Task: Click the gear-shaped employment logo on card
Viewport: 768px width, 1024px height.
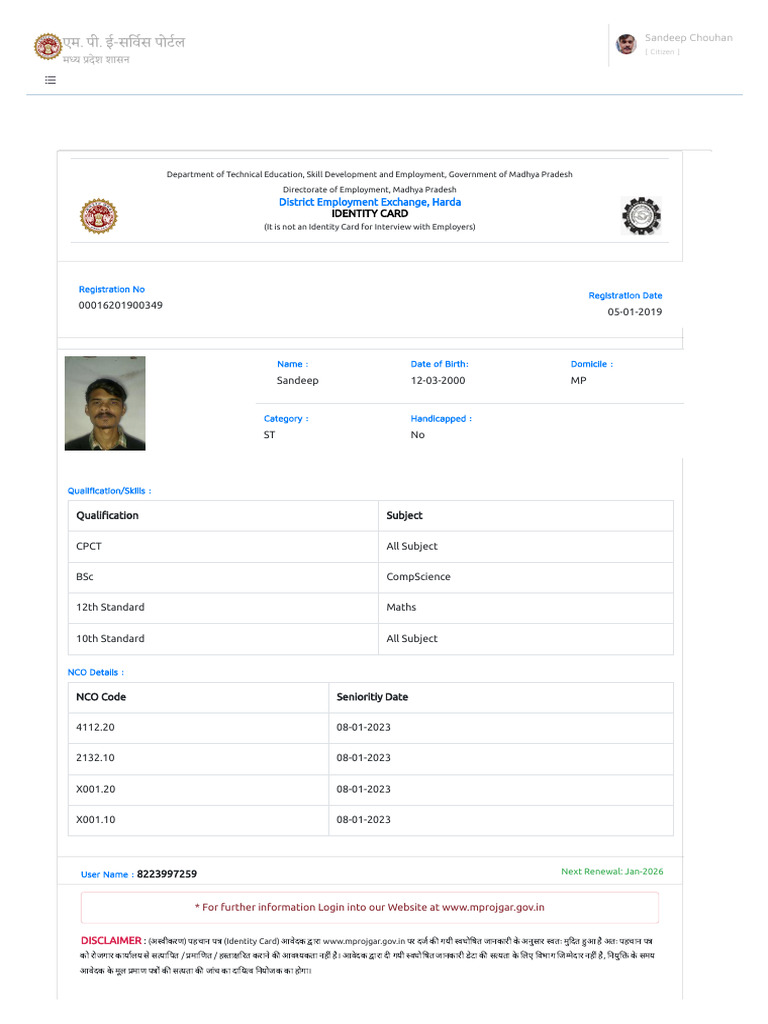Action: click(x=641, y=216)
